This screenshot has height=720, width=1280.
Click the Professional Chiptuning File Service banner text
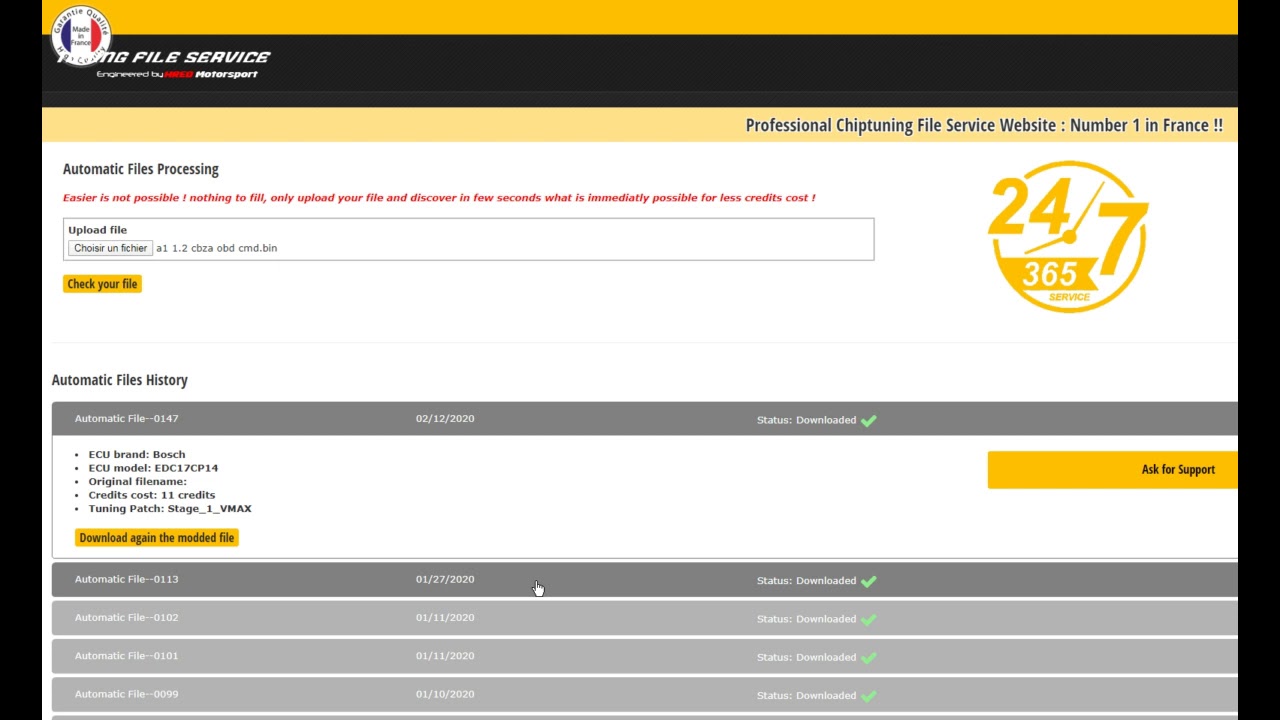[984, 125]
